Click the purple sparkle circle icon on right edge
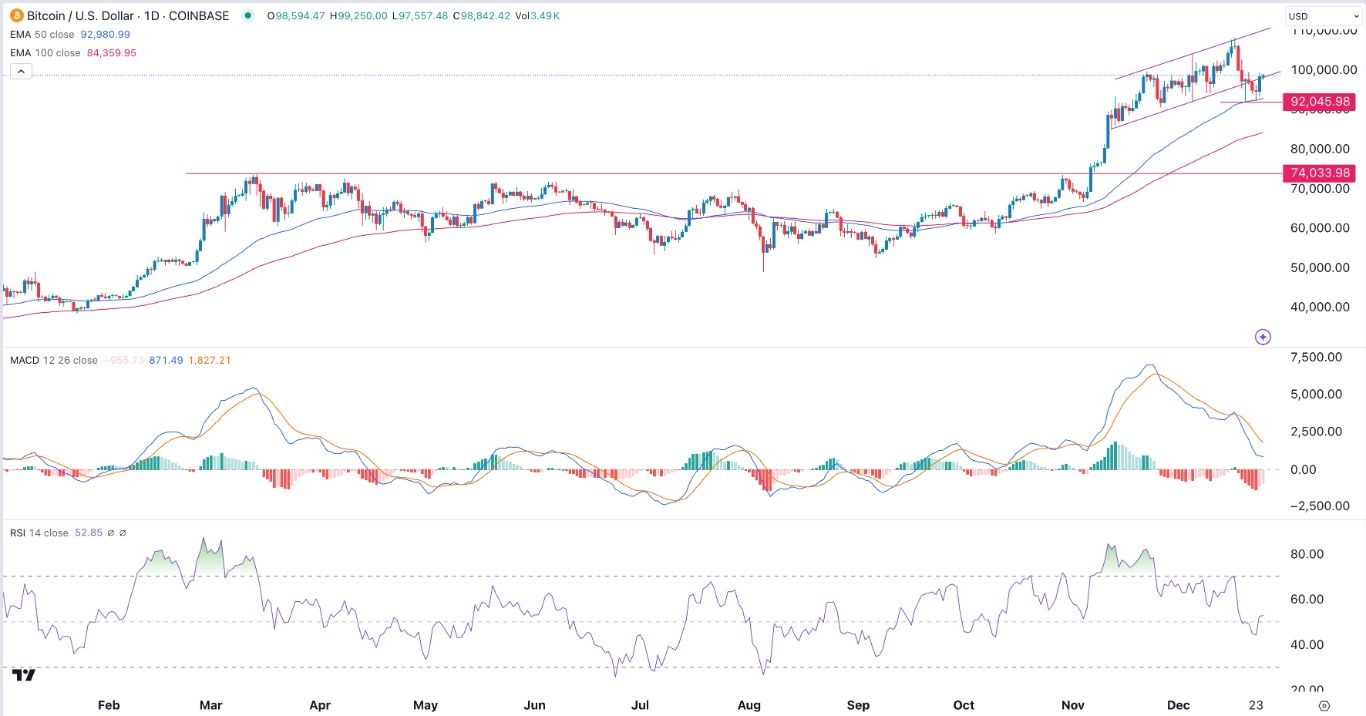This screenshot has width=1366, height=716. tap(1263, 337)
